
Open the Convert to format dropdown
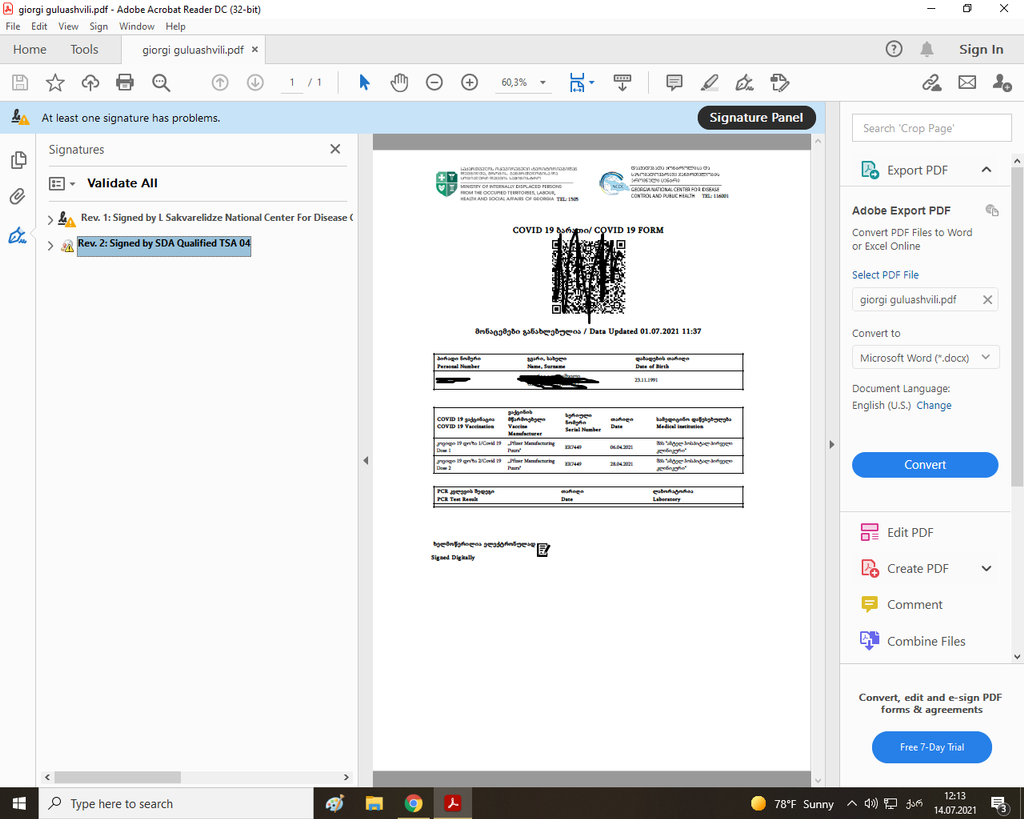(925, 357)
